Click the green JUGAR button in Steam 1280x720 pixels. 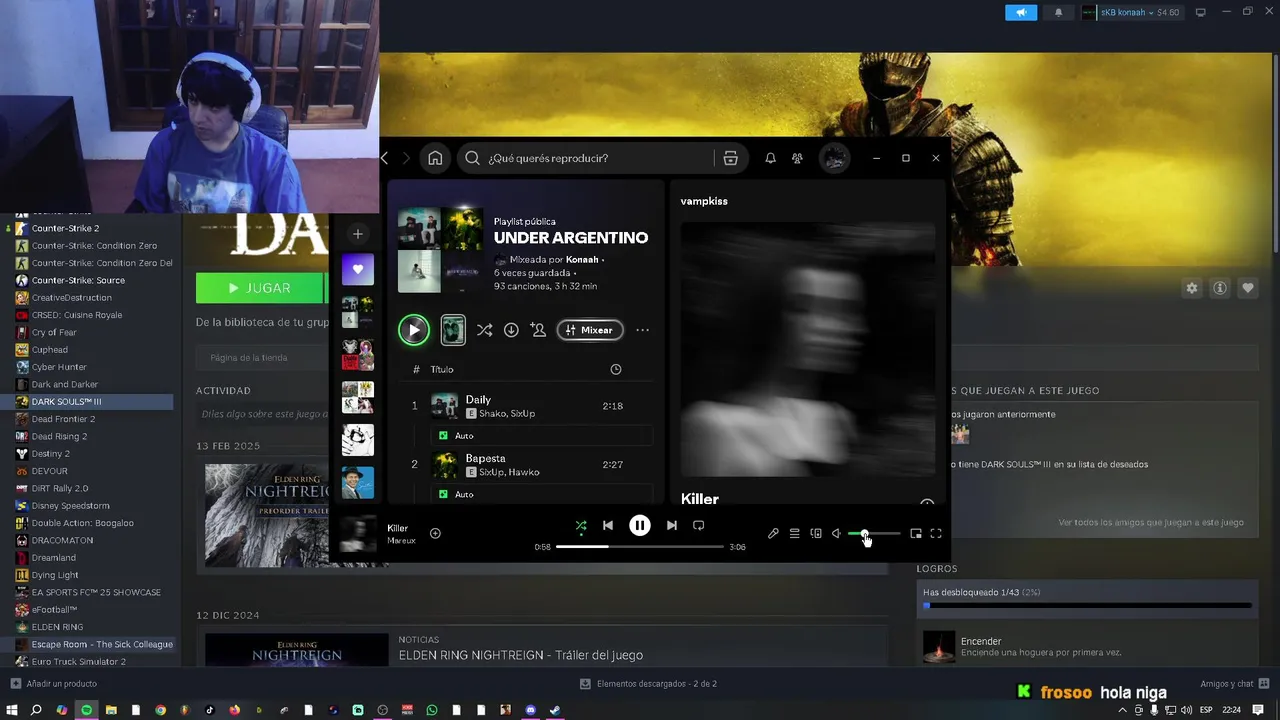[260, 288]
